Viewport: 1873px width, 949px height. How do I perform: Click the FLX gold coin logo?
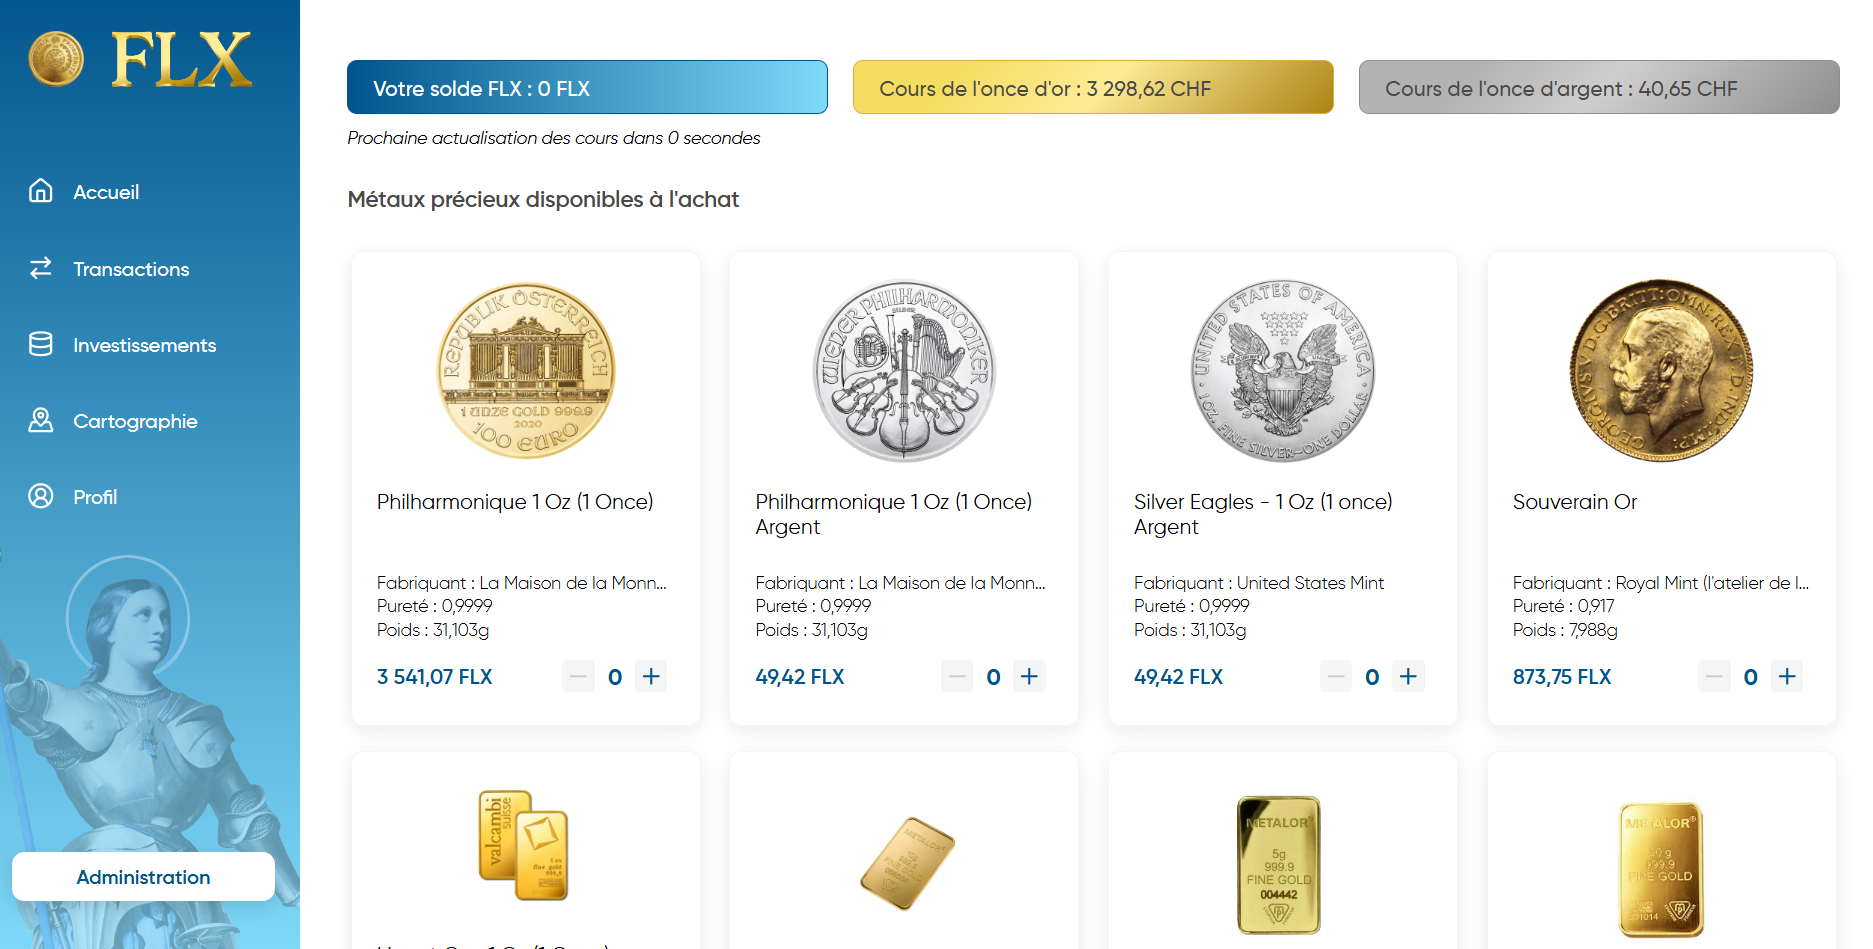pyautogui.click(x=56, y=58)
